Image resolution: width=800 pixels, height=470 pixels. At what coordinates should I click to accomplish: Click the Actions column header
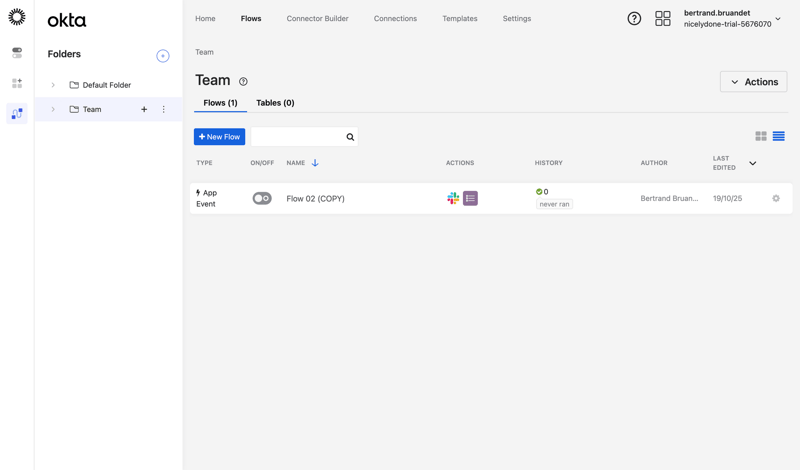(x=460, y=163)
